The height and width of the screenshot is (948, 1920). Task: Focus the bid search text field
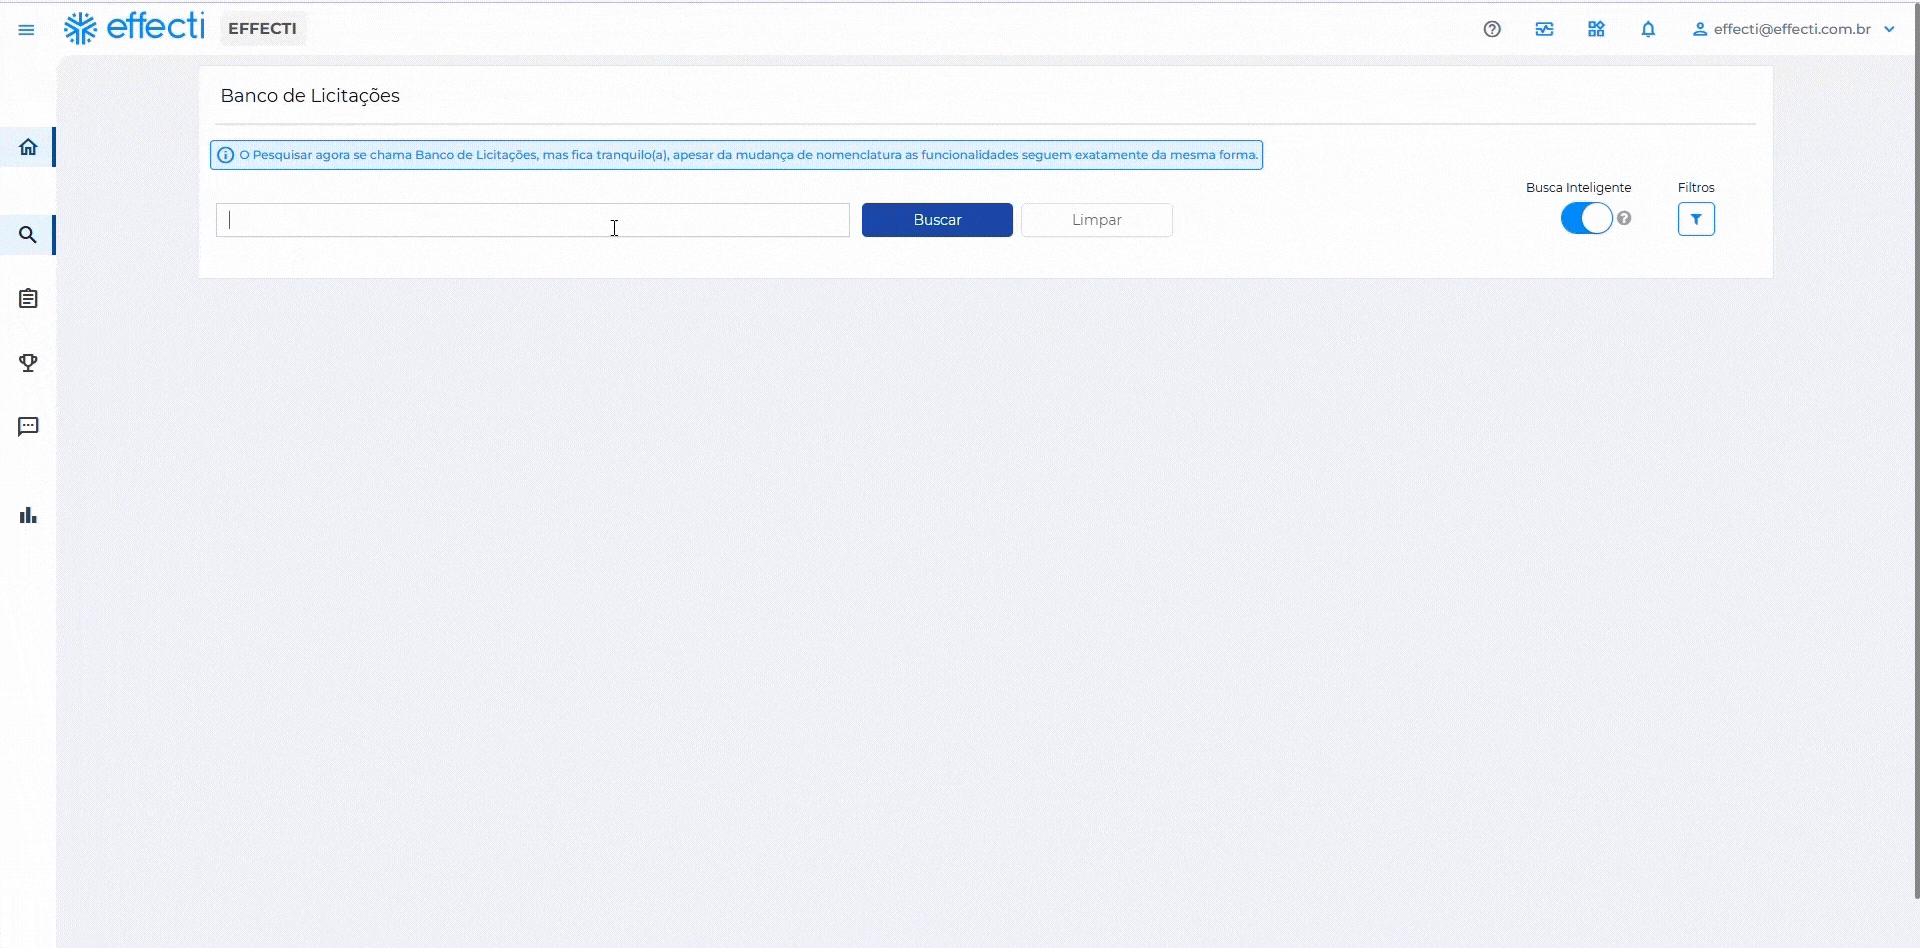pos(532,220)
